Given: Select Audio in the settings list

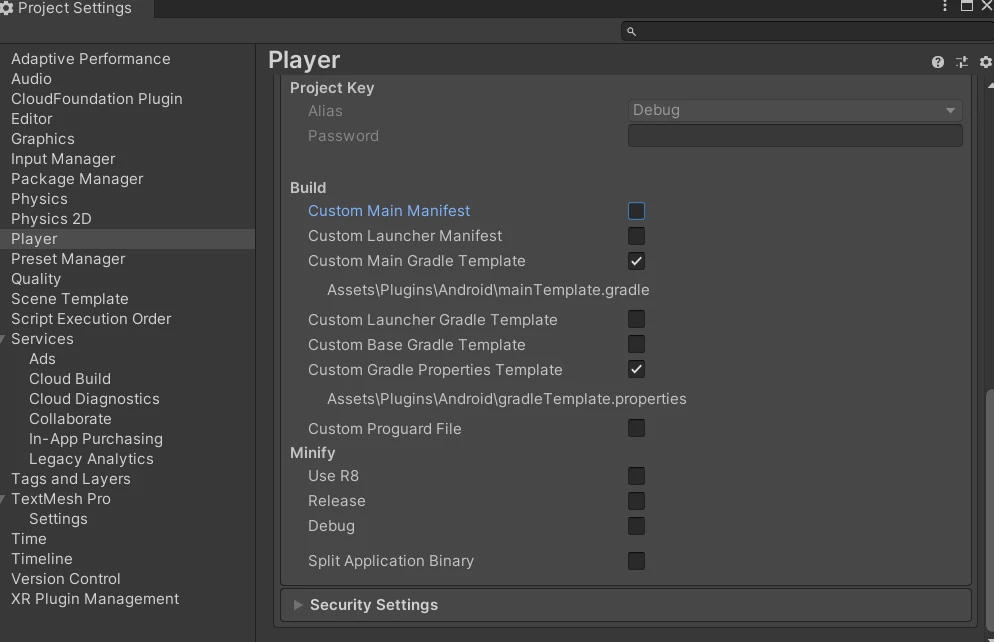Looking at the screenshot, I should click(x=32, y=79).
